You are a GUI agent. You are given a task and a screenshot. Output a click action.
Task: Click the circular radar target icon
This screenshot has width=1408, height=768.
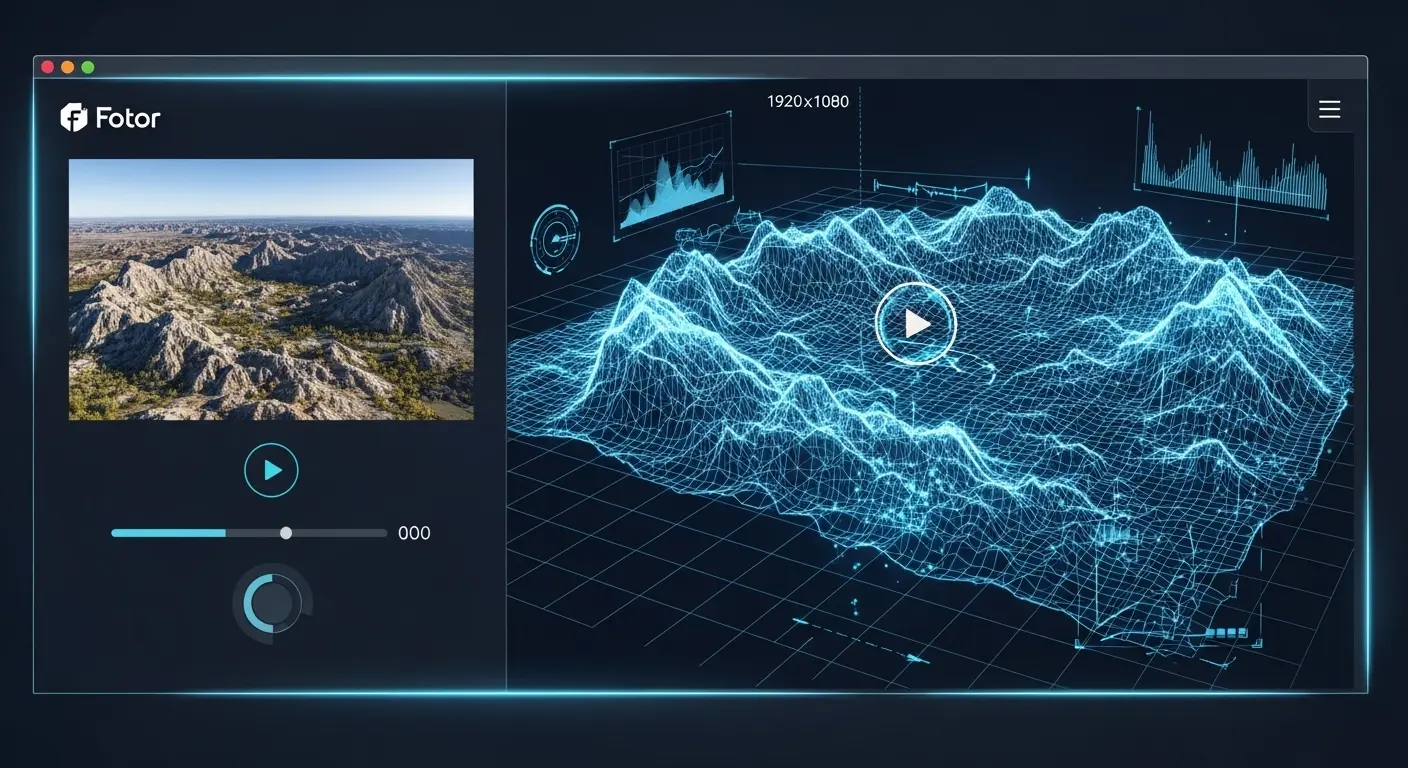pyautogui.click(x=555, y=238)
